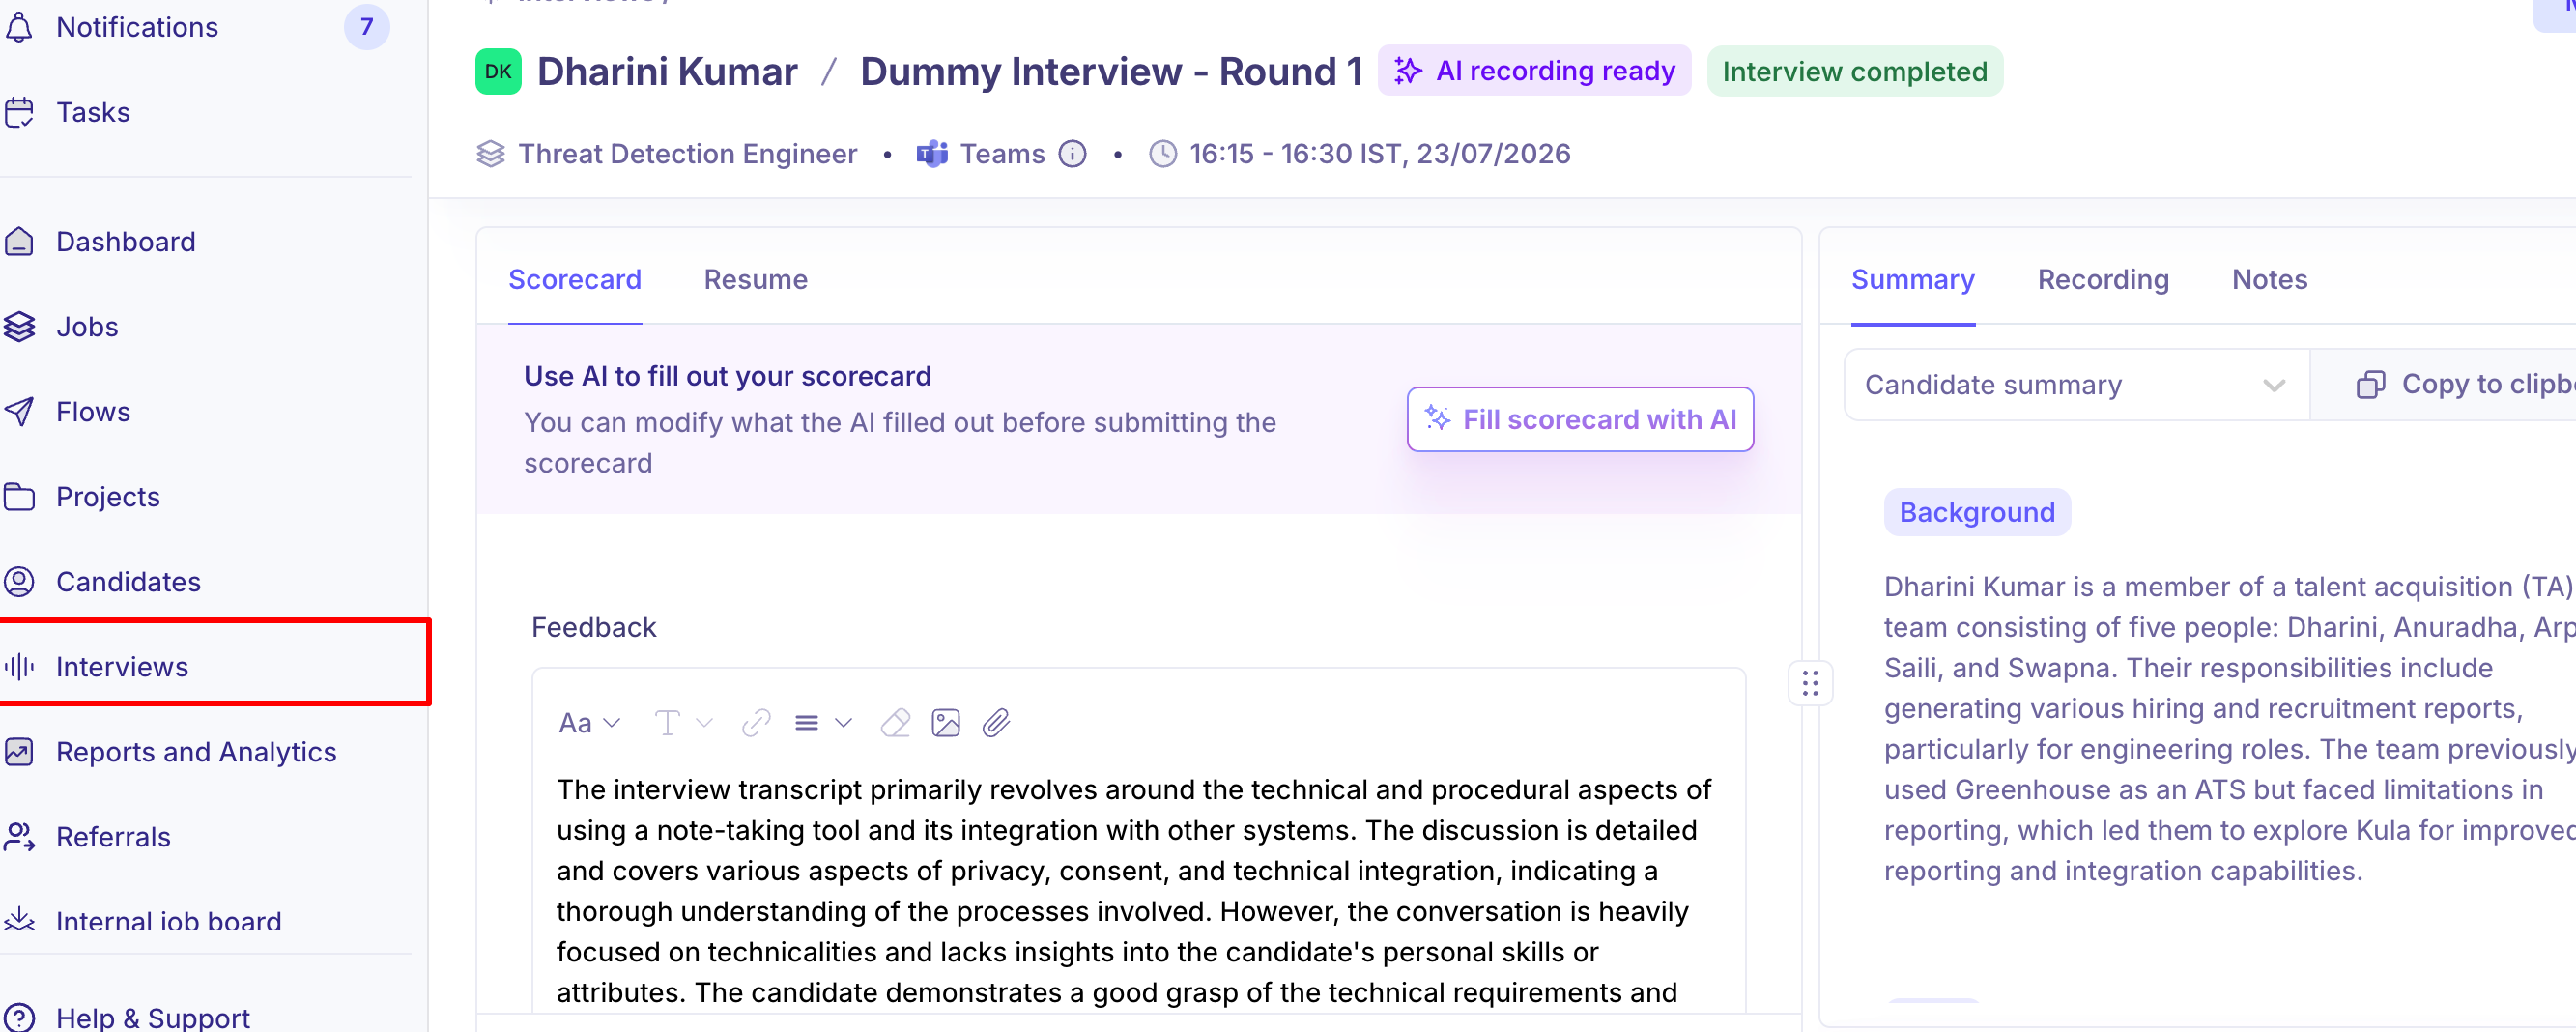Viewport: 2576px width, 1032px height.
Task: Click the Background section tag
Action: coord(1977,513)
